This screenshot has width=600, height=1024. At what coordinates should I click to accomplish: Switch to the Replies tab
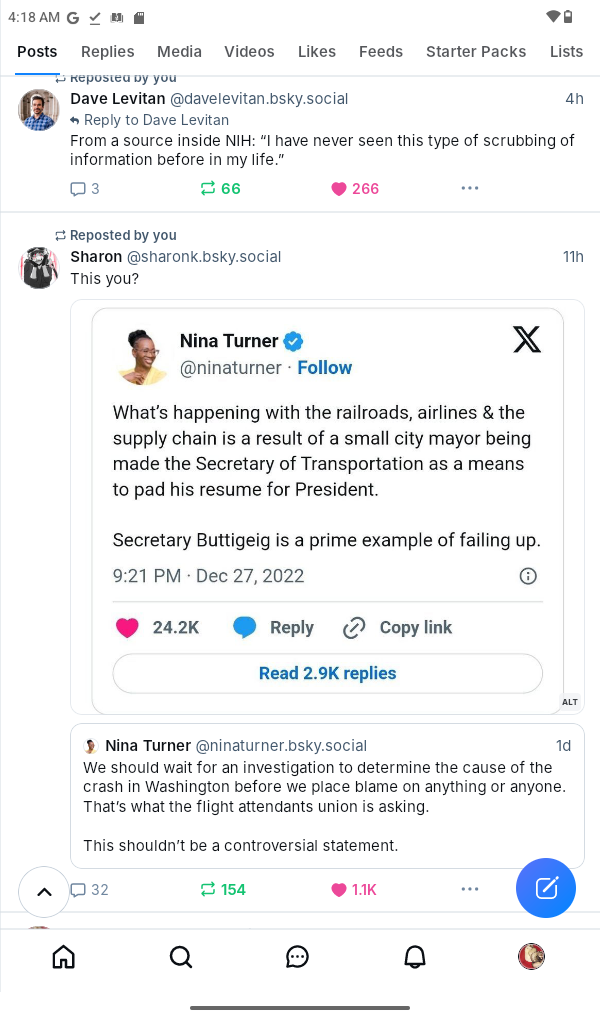click(x=107, y=52)
